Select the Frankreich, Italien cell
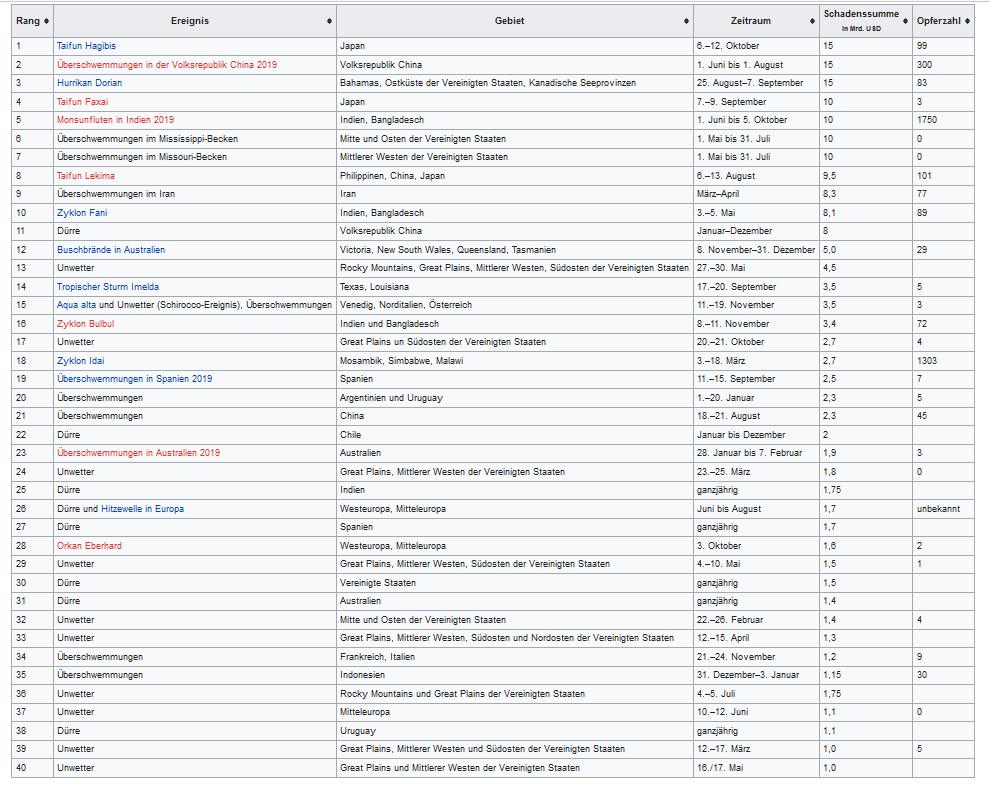The height and width of the screenshot is (788, 990). [x=515, y=657]
